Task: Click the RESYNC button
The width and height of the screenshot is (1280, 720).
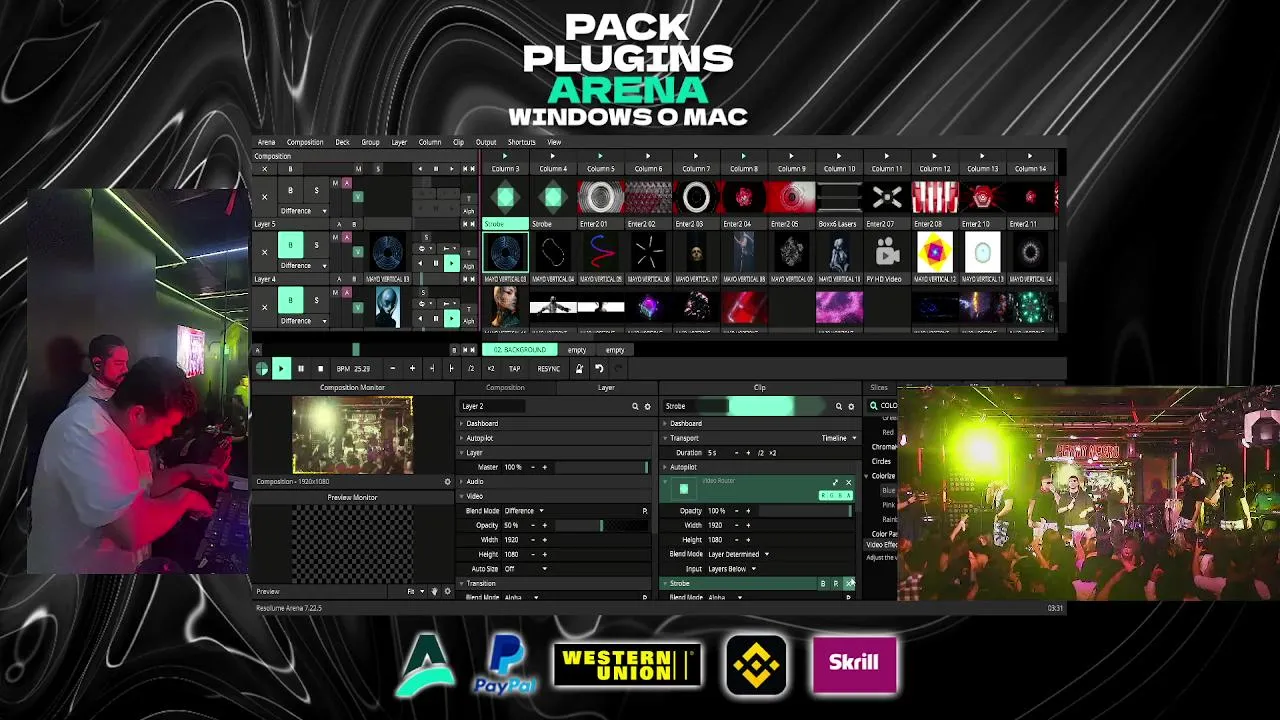Action: click(x=548, y=368)
